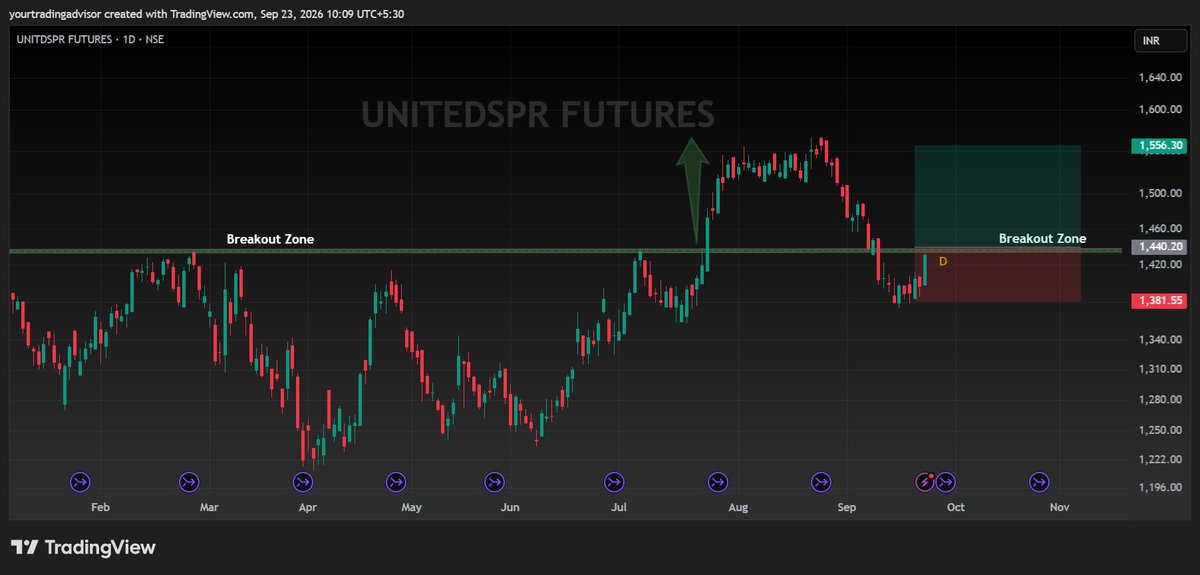
Task: Click the 1,280.00 price axis label
Action: click(1160, 400)
